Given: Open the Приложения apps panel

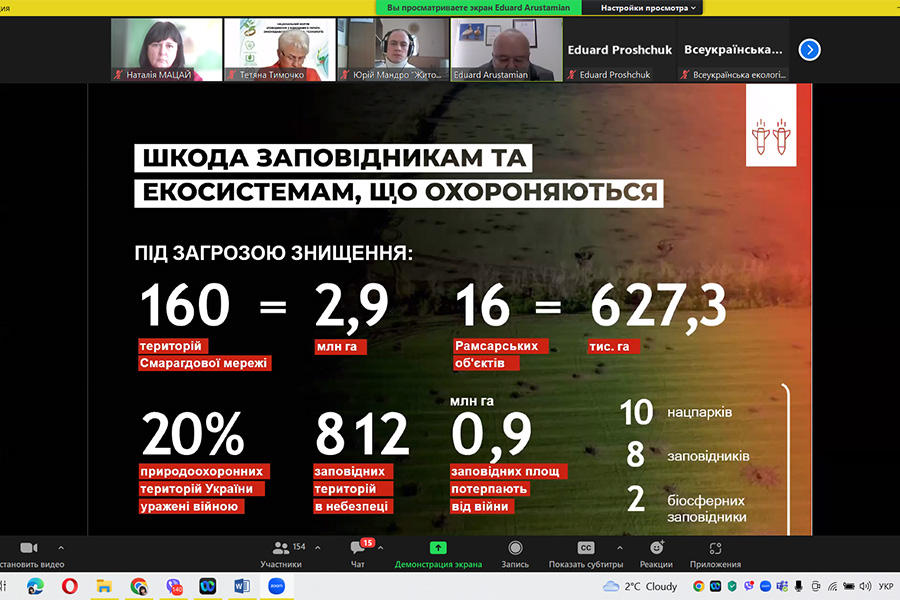Looking at the screenshot, I should click(715, 555).
